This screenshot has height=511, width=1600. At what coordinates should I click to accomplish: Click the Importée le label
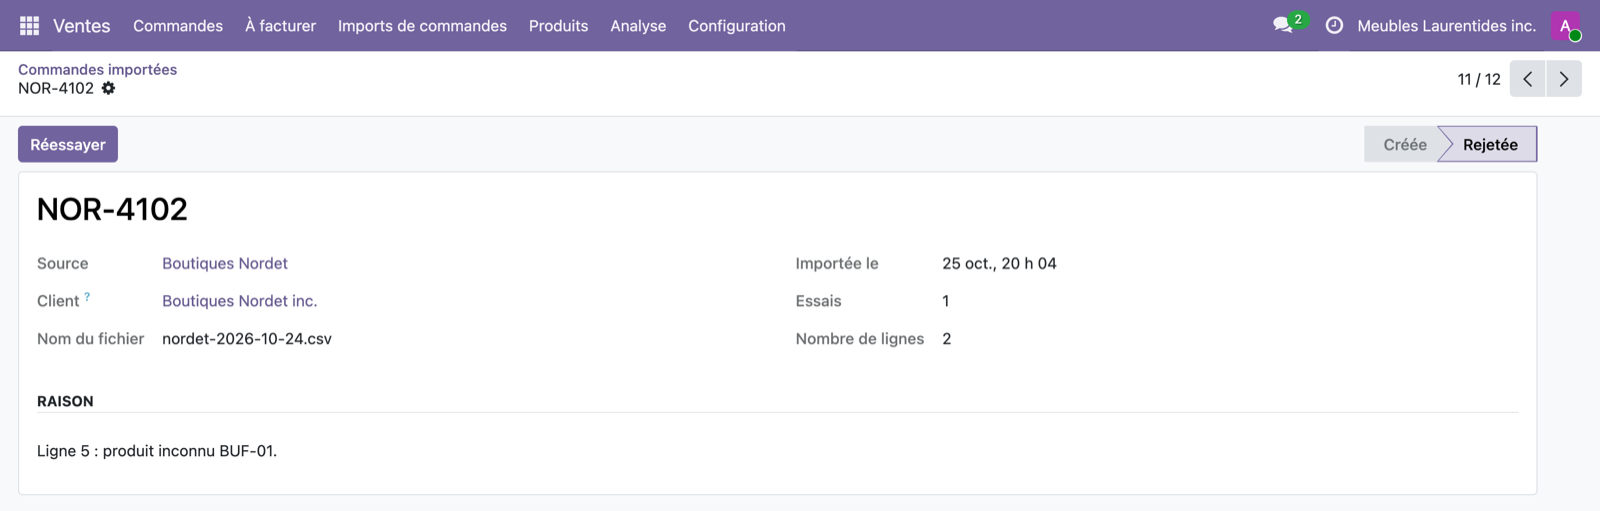[837, 263]
